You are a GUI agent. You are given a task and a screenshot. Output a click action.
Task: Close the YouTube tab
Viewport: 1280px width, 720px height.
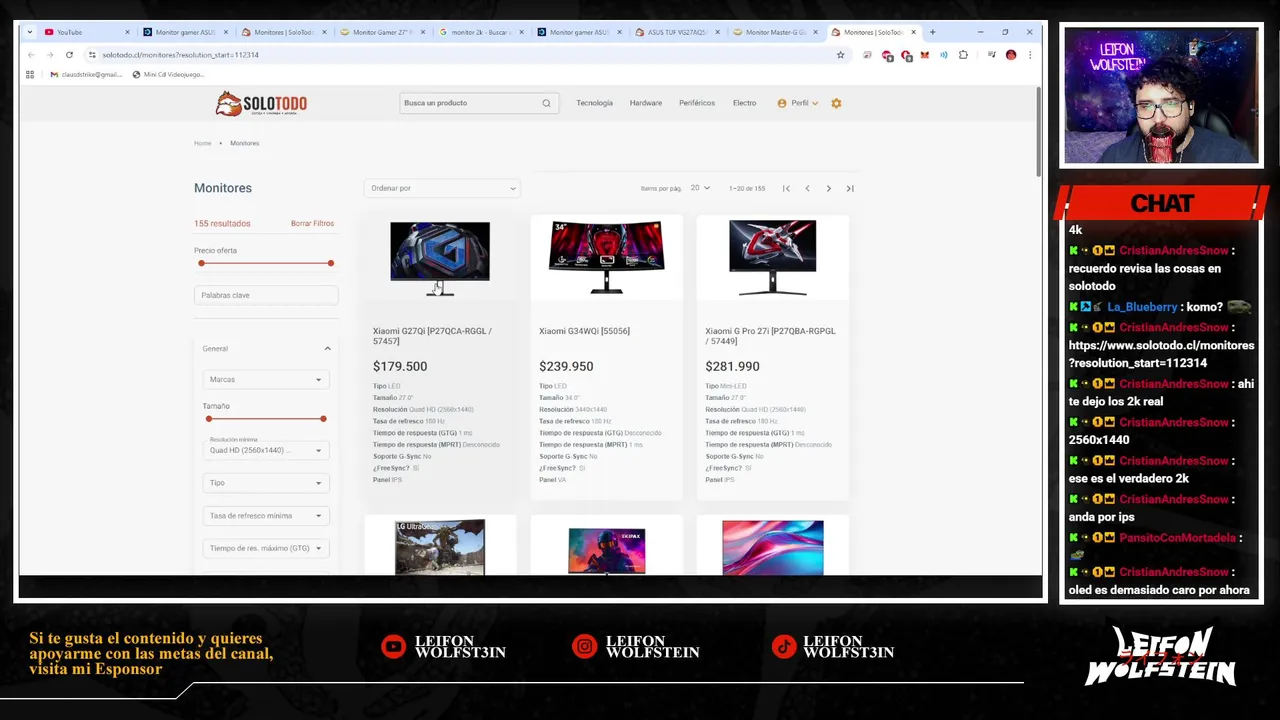click(x=127, y=32)
